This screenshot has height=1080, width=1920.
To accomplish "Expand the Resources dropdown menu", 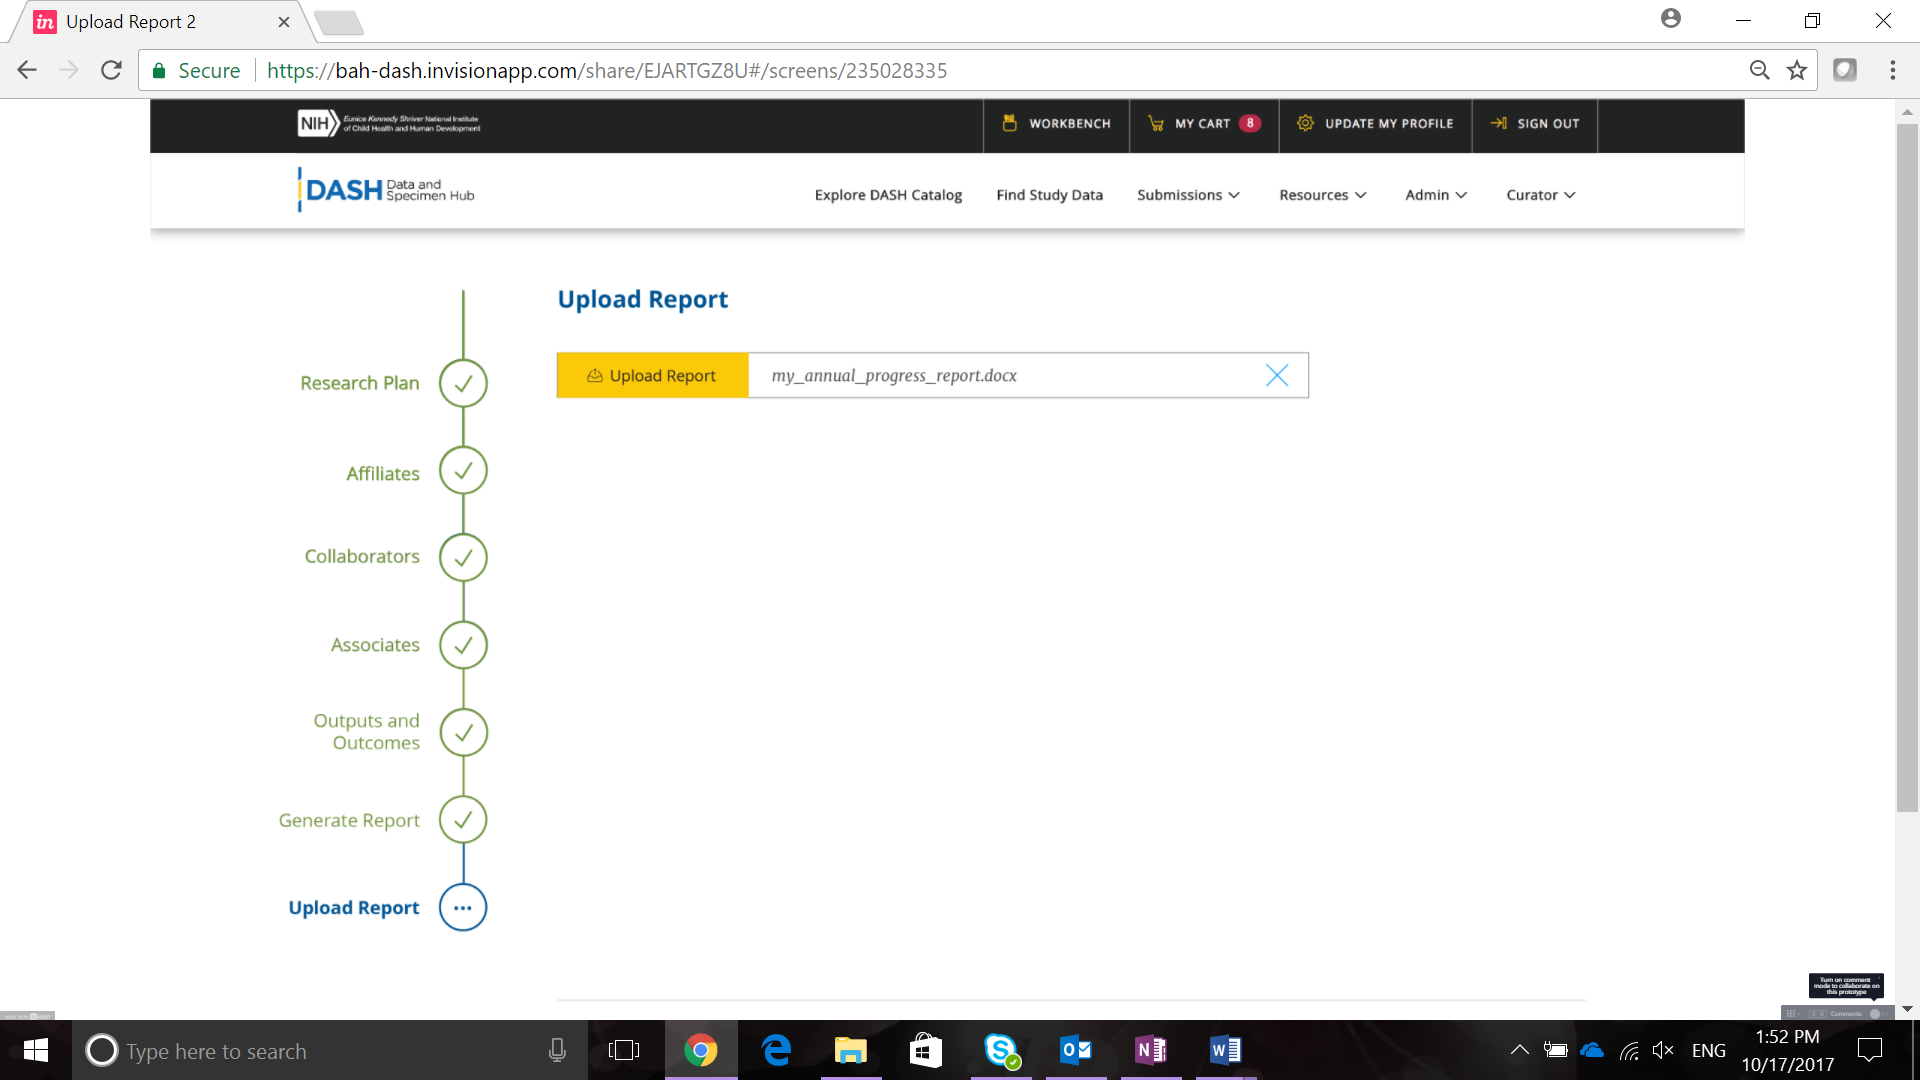I will pyautogui.click(x=1322, y=195).
